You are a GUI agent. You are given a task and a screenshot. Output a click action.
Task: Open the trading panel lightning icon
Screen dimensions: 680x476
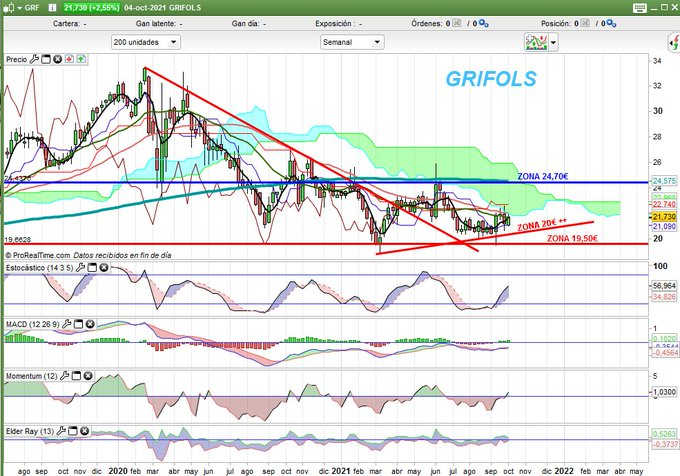[x=673, y=42]
